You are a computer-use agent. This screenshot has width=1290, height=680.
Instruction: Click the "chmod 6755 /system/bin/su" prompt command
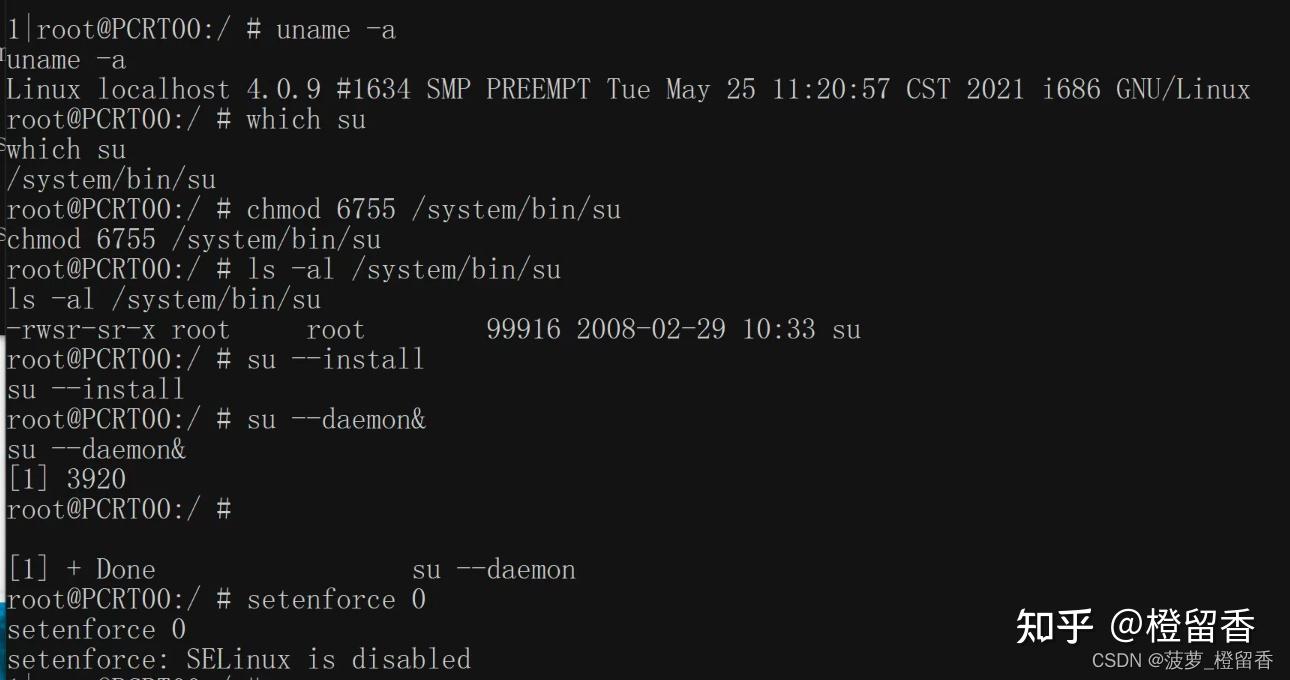[433, 210]
